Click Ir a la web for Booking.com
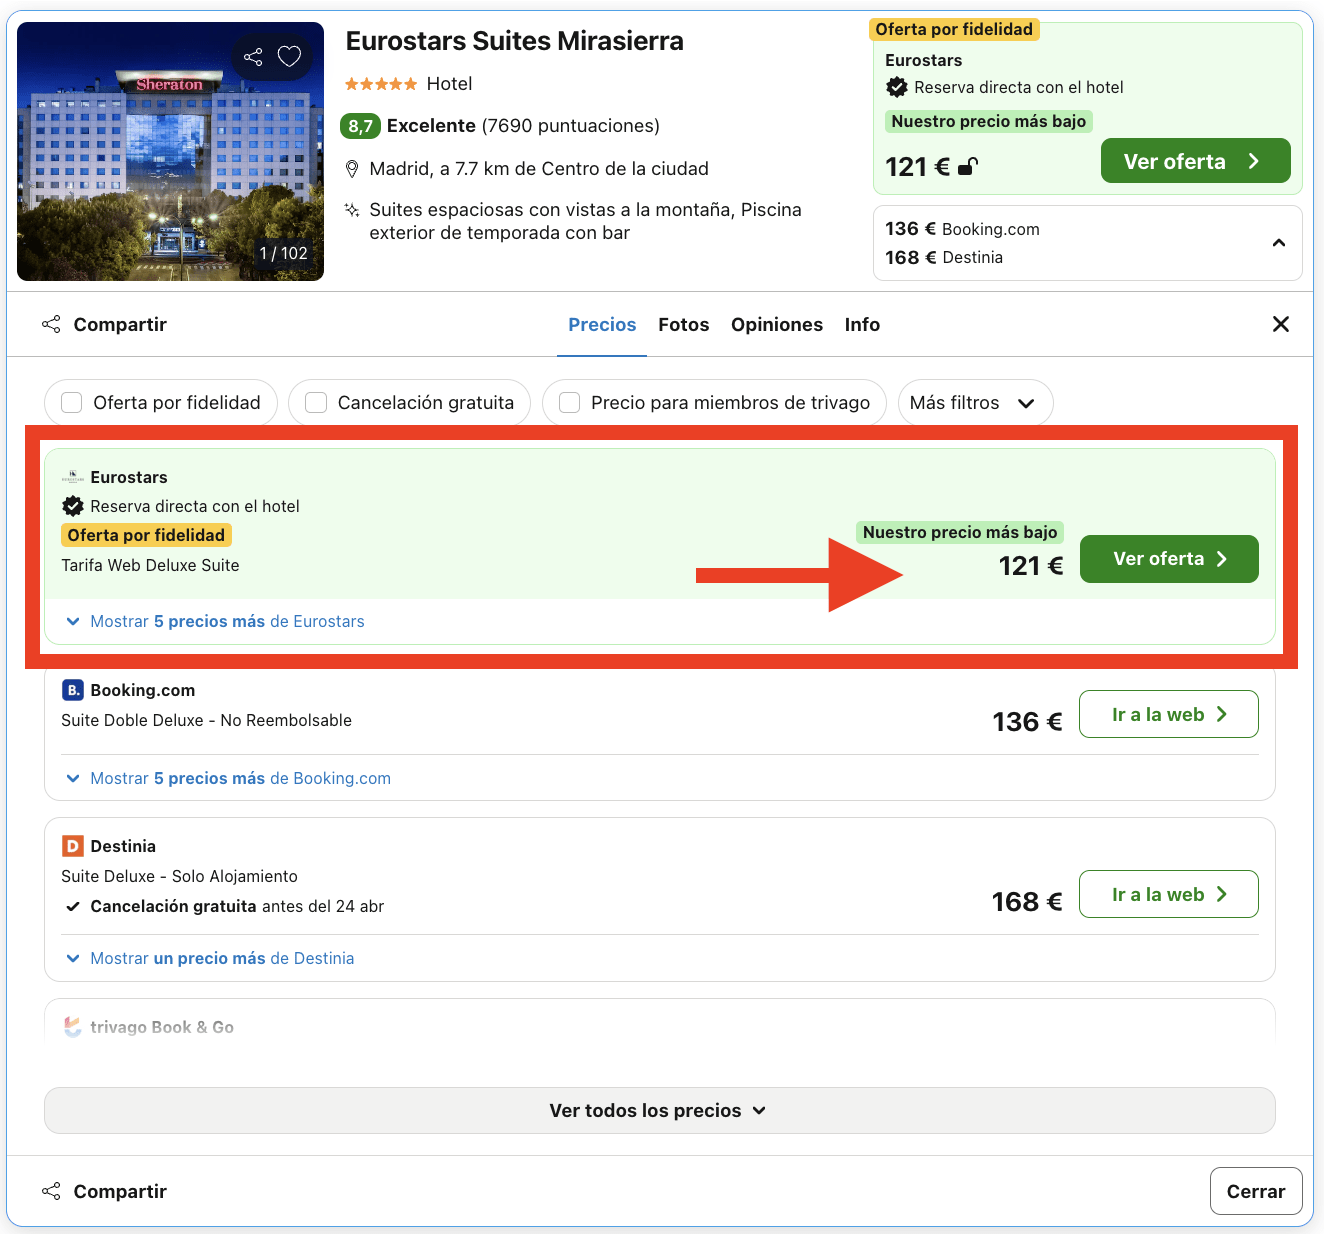Image resolution: width=1324 pixels, height=1234 pixels. [x=1168, y=714]
